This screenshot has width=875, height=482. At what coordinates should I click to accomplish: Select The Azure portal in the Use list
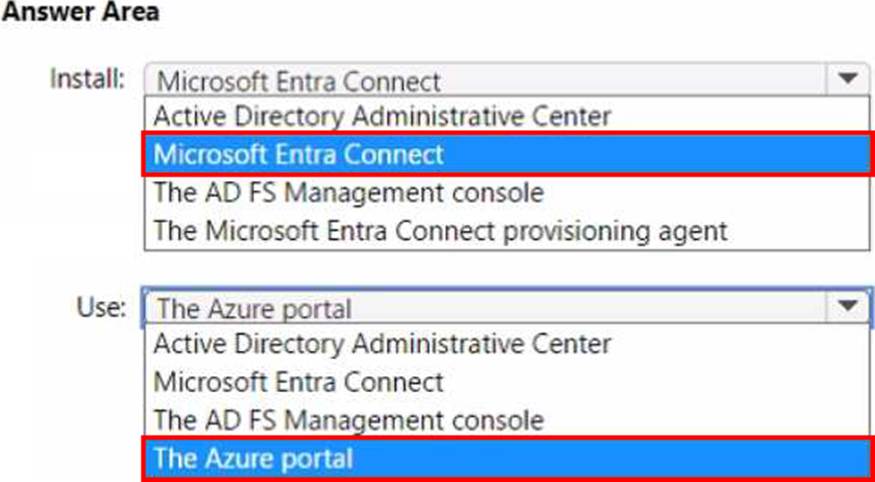pyautogui.click(x=253, y=459)
